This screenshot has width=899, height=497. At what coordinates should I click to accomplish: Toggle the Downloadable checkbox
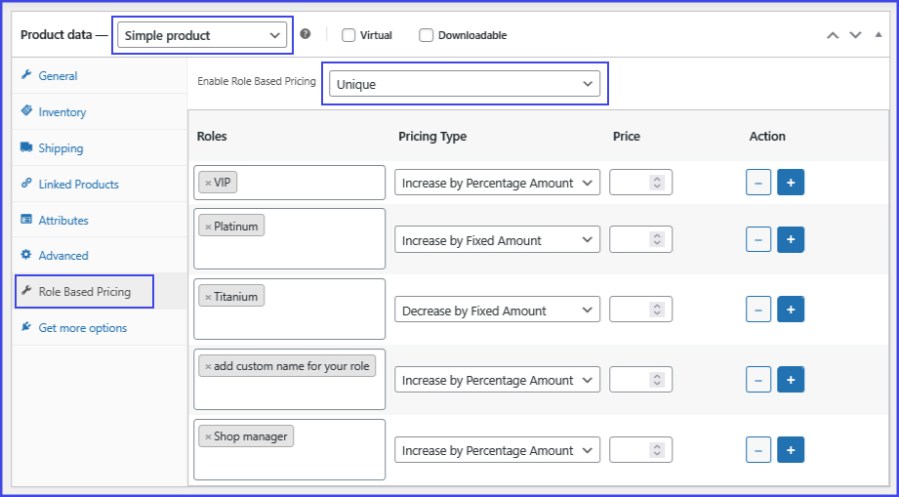[x=426, y=35]
